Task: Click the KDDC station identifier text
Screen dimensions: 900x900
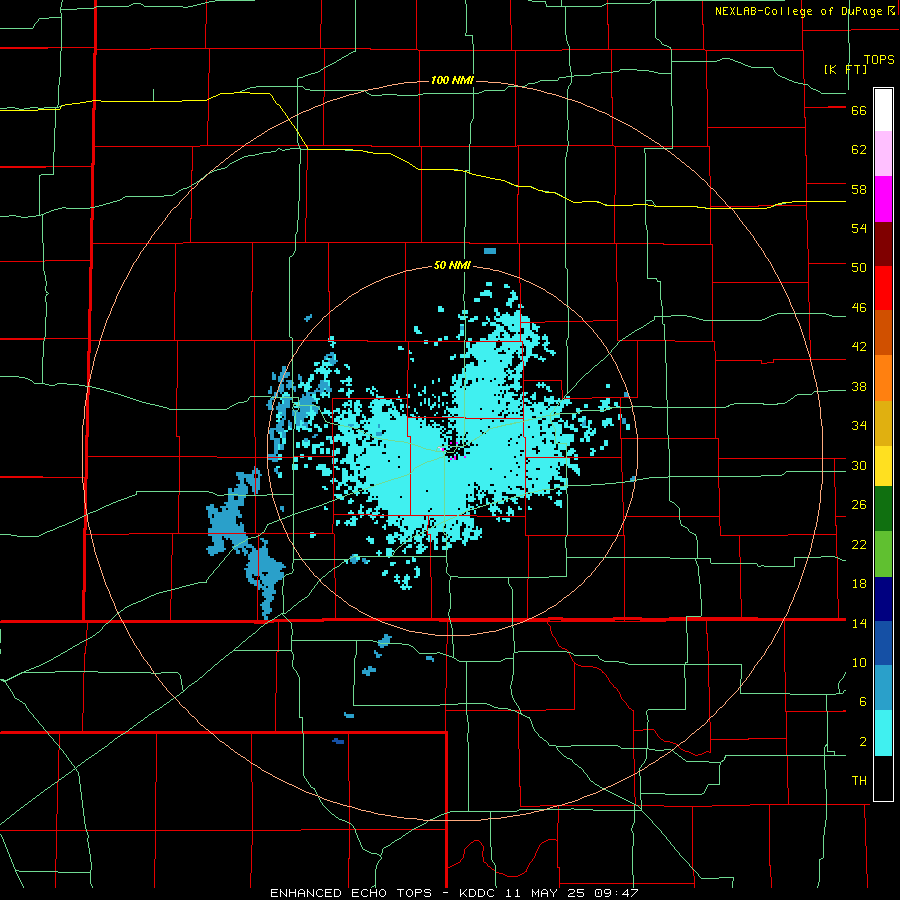Action: click(479, 893)
